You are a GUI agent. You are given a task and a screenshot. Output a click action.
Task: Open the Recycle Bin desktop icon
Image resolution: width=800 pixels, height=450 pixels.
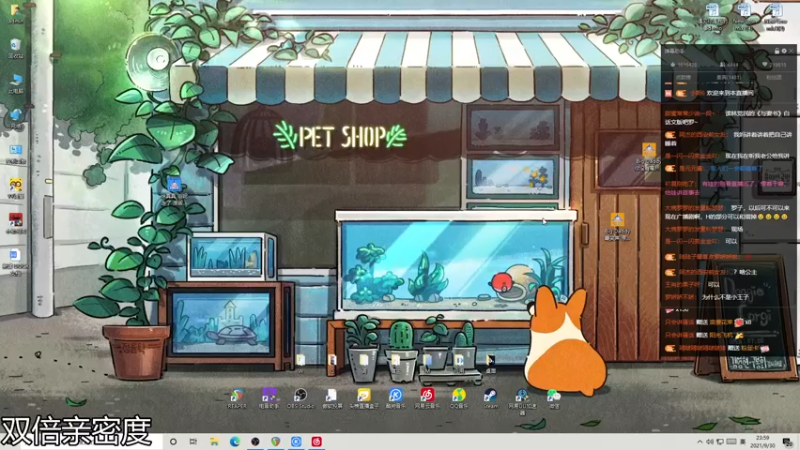pos(15,48)
